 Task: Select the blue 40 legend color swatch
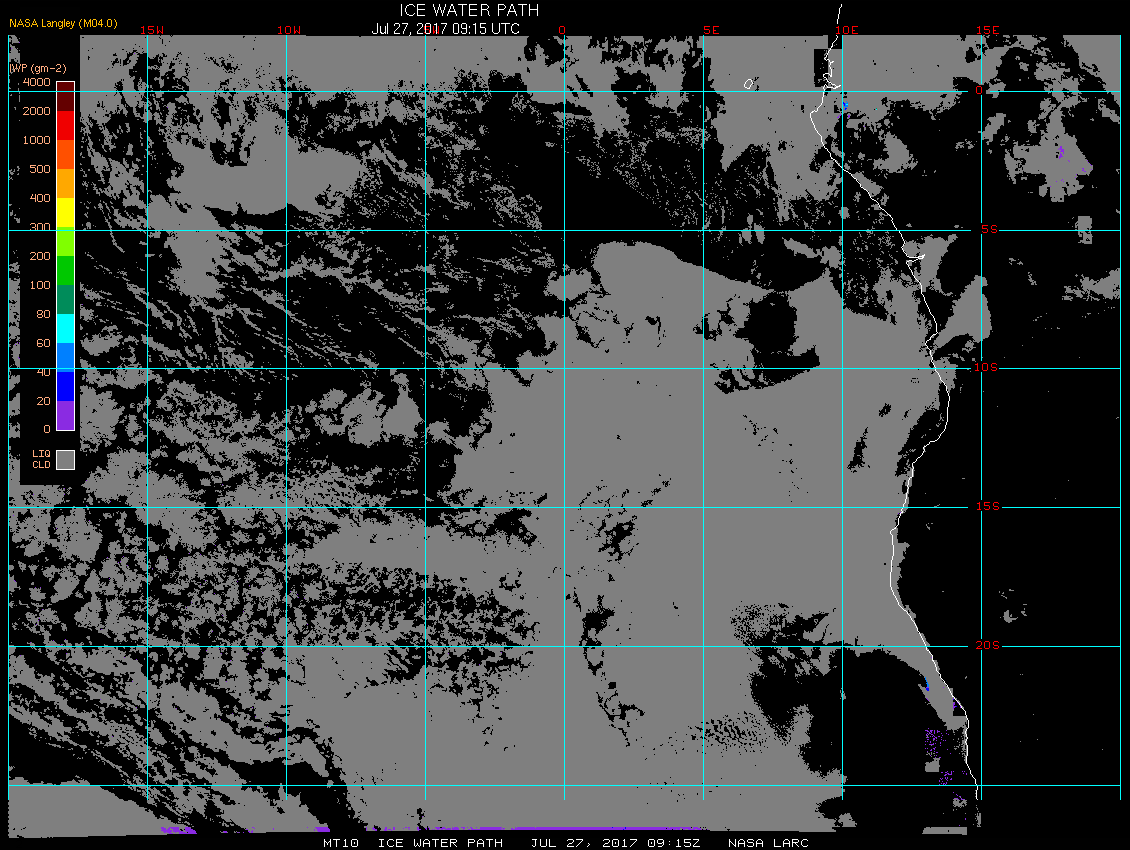pos(66,386)
